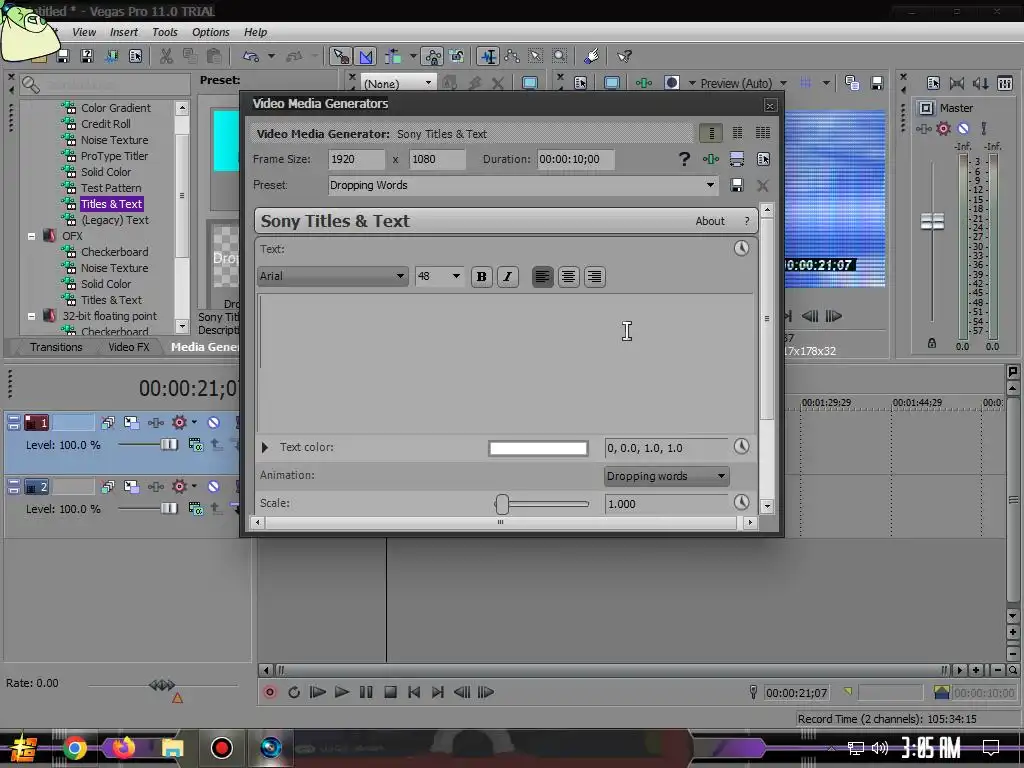Click the About link in Sony Titles & Text
The width and height of the screenshot is (1024, 768).
tap(710, 221)
